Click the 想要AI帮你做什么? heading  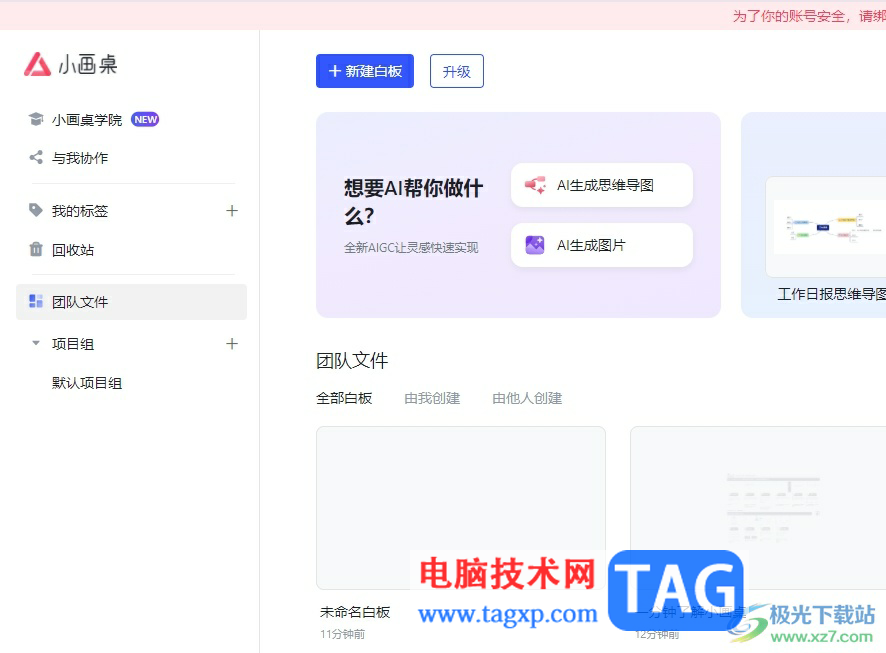tap(413, 202)
